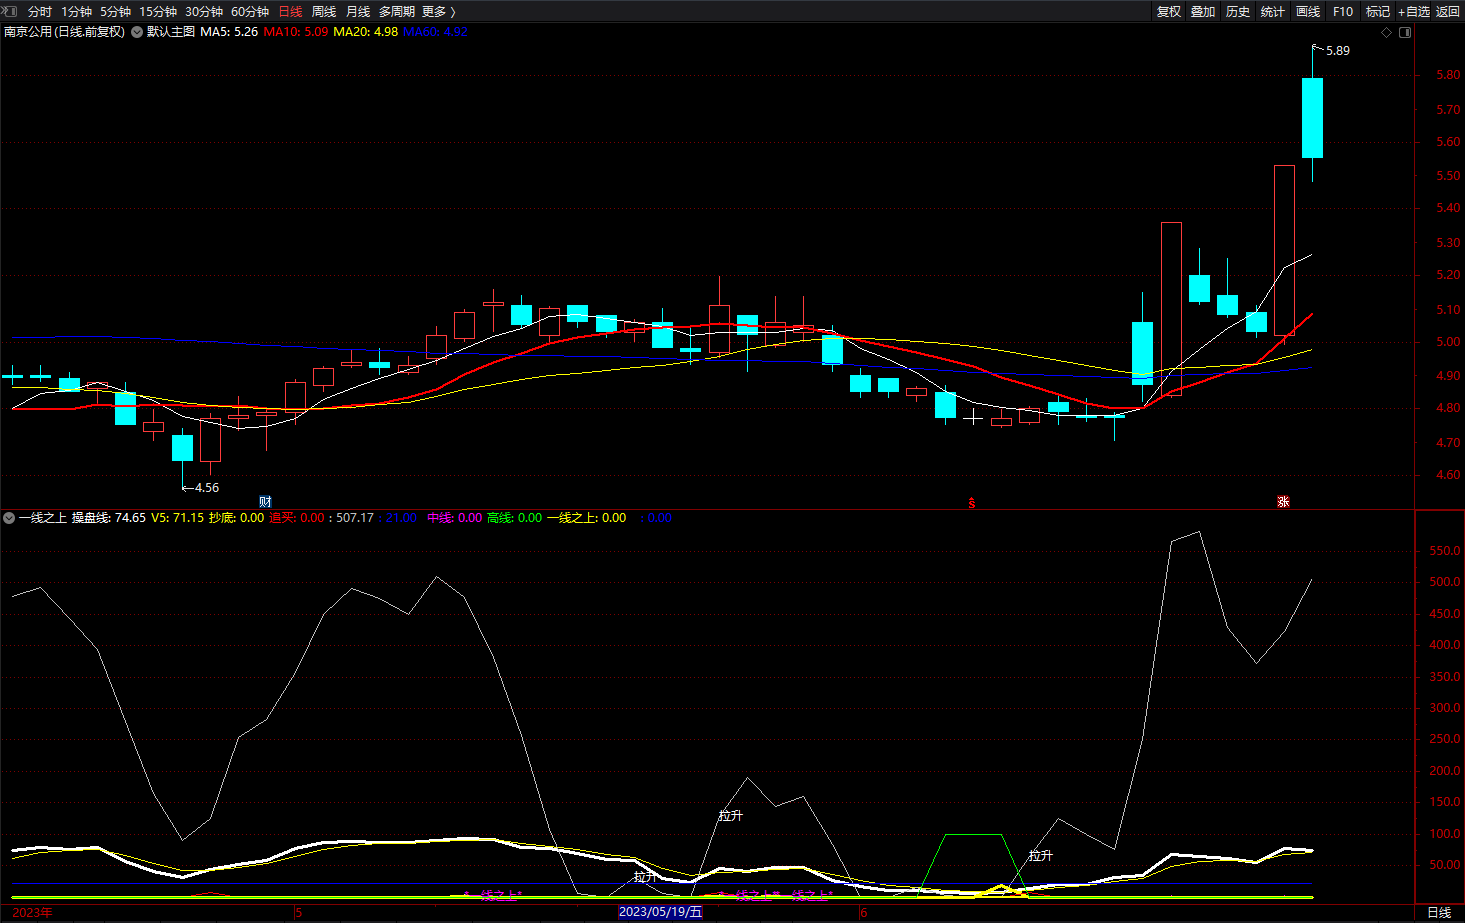This screenshot has width=1465, height=923.
Task: Click the 复权 adjustment button
Action: click(x=1168, y=12)
